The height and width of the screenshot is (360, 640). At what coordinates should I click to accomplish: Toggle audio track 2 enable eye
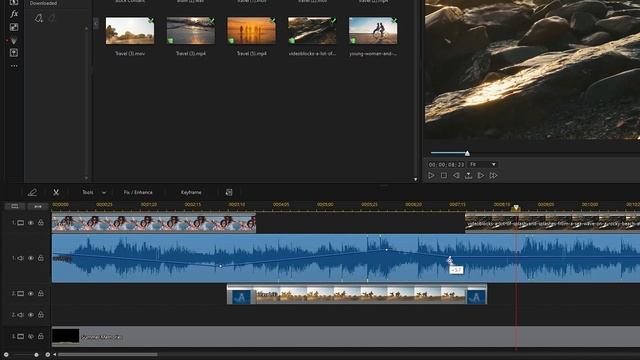click(31, 315)
